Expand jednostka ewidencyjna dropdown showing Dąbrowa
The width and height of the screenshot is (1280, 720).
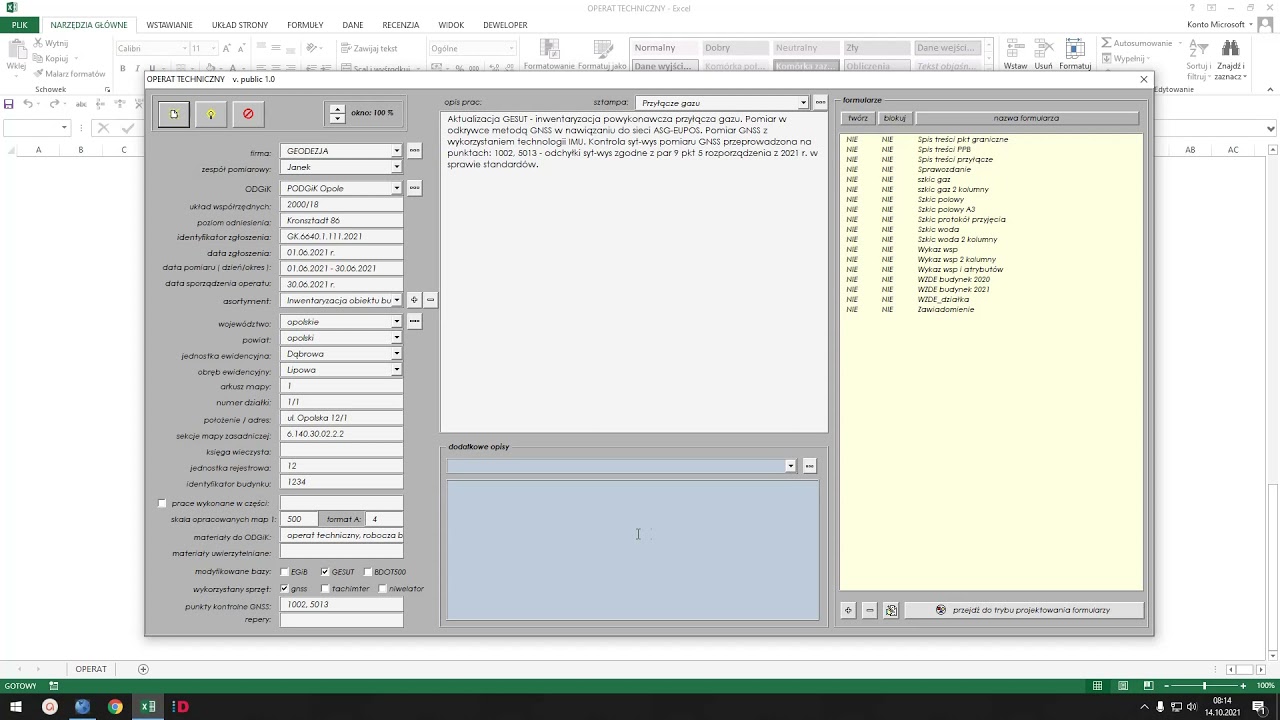click(x=397, y=354)
